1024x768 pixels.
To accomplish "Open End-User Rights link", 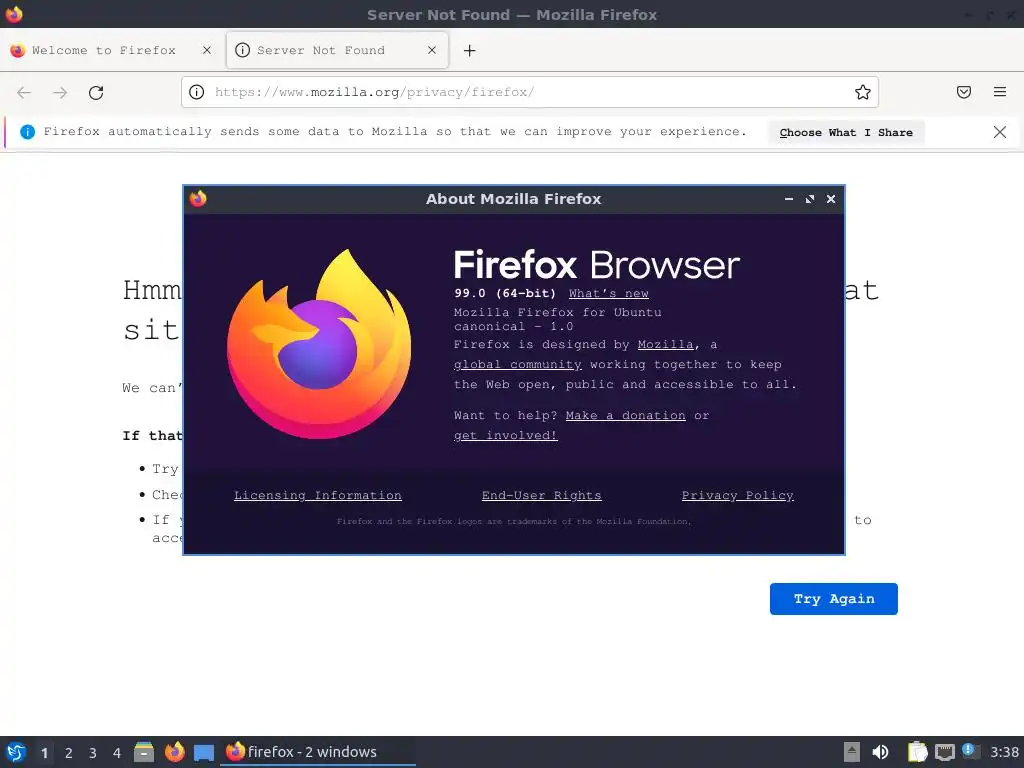I will pos(541,495).
